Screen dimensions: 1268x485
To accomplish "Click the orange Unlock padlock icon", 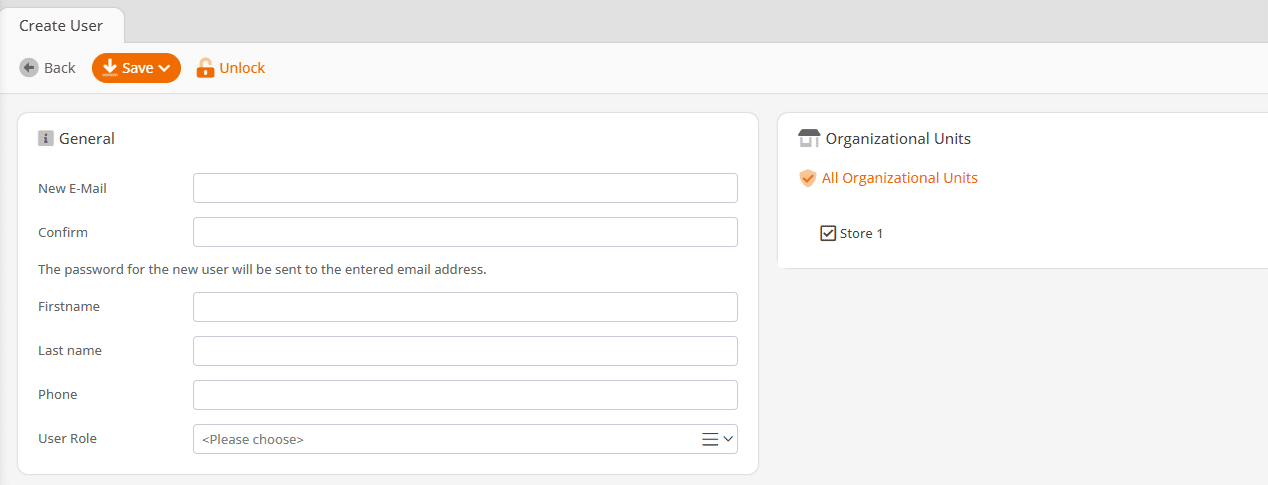I will click(205, 68).
